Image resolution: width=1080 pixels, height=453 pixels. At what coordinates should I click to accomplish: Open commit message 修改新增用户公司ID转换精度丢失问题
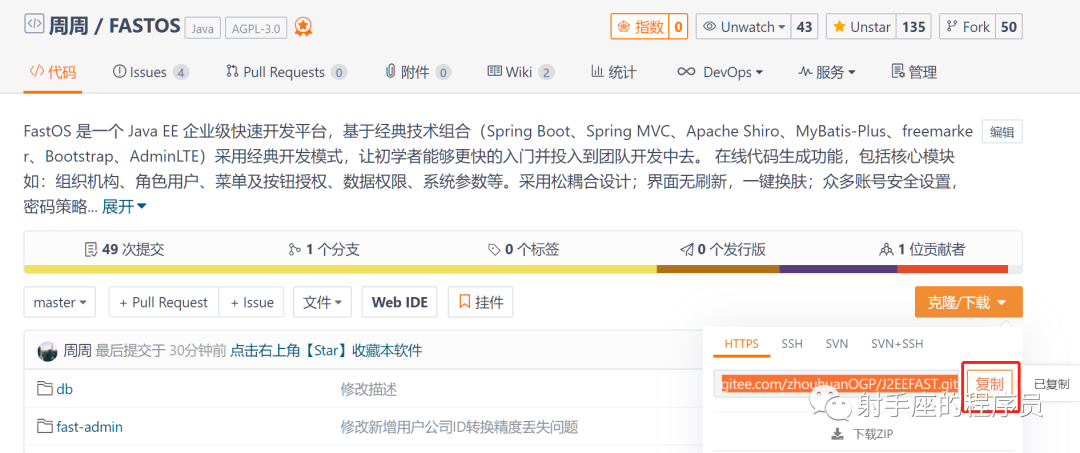click(x=459, y=427)
